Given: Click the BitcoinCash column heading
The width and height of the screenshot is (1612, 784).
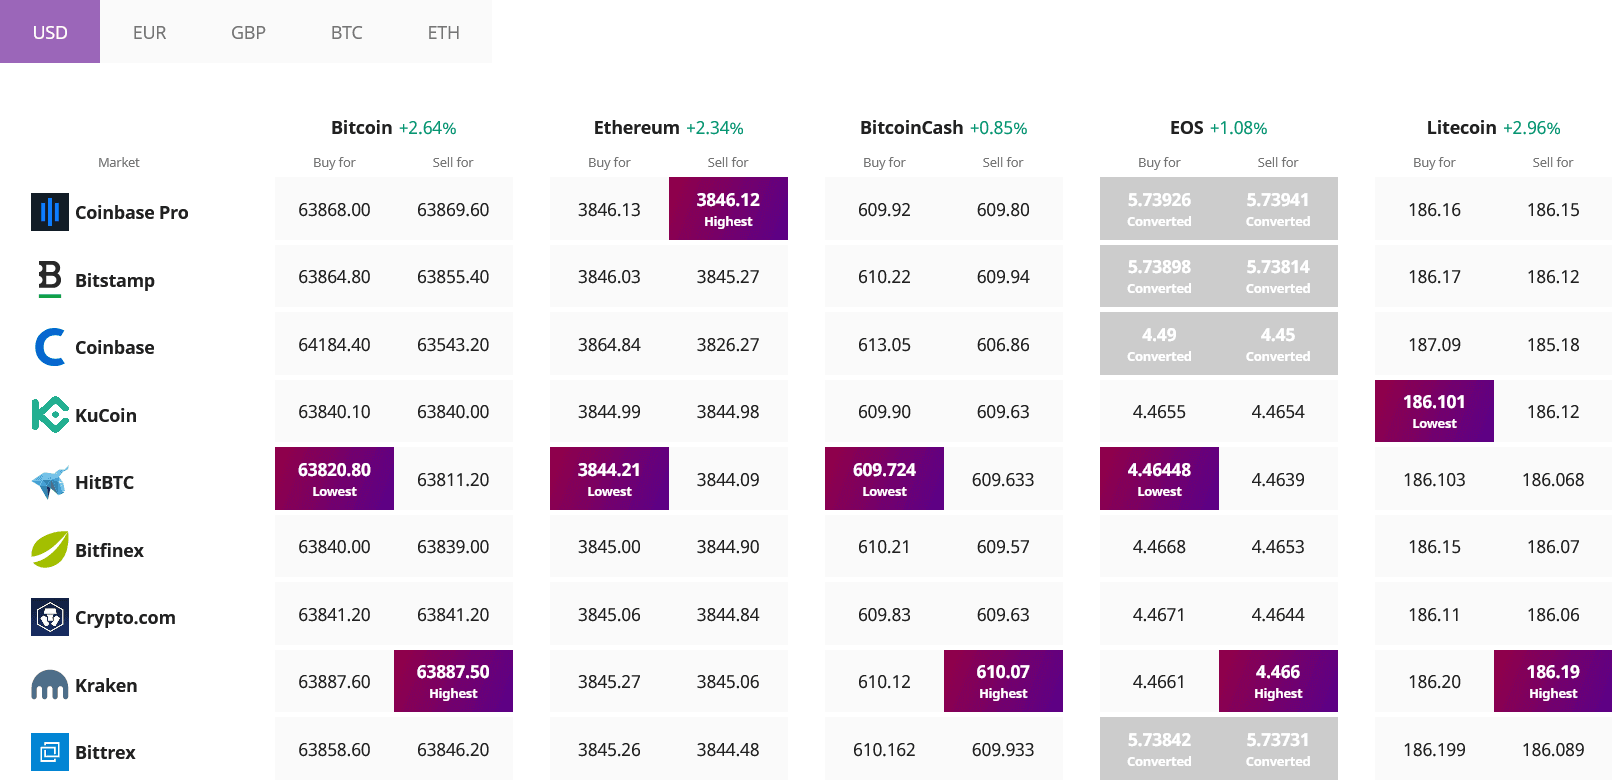Looking at the screenshot, I should pyautogui.click(x=911, y=127).
